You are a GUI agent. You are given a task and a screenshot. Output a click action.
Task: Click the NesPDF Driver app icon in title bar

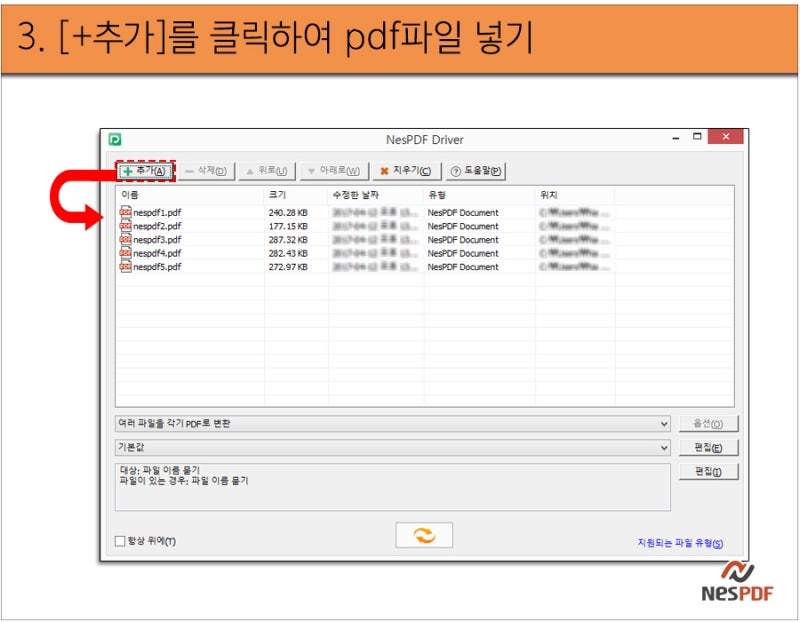point(115,139)
